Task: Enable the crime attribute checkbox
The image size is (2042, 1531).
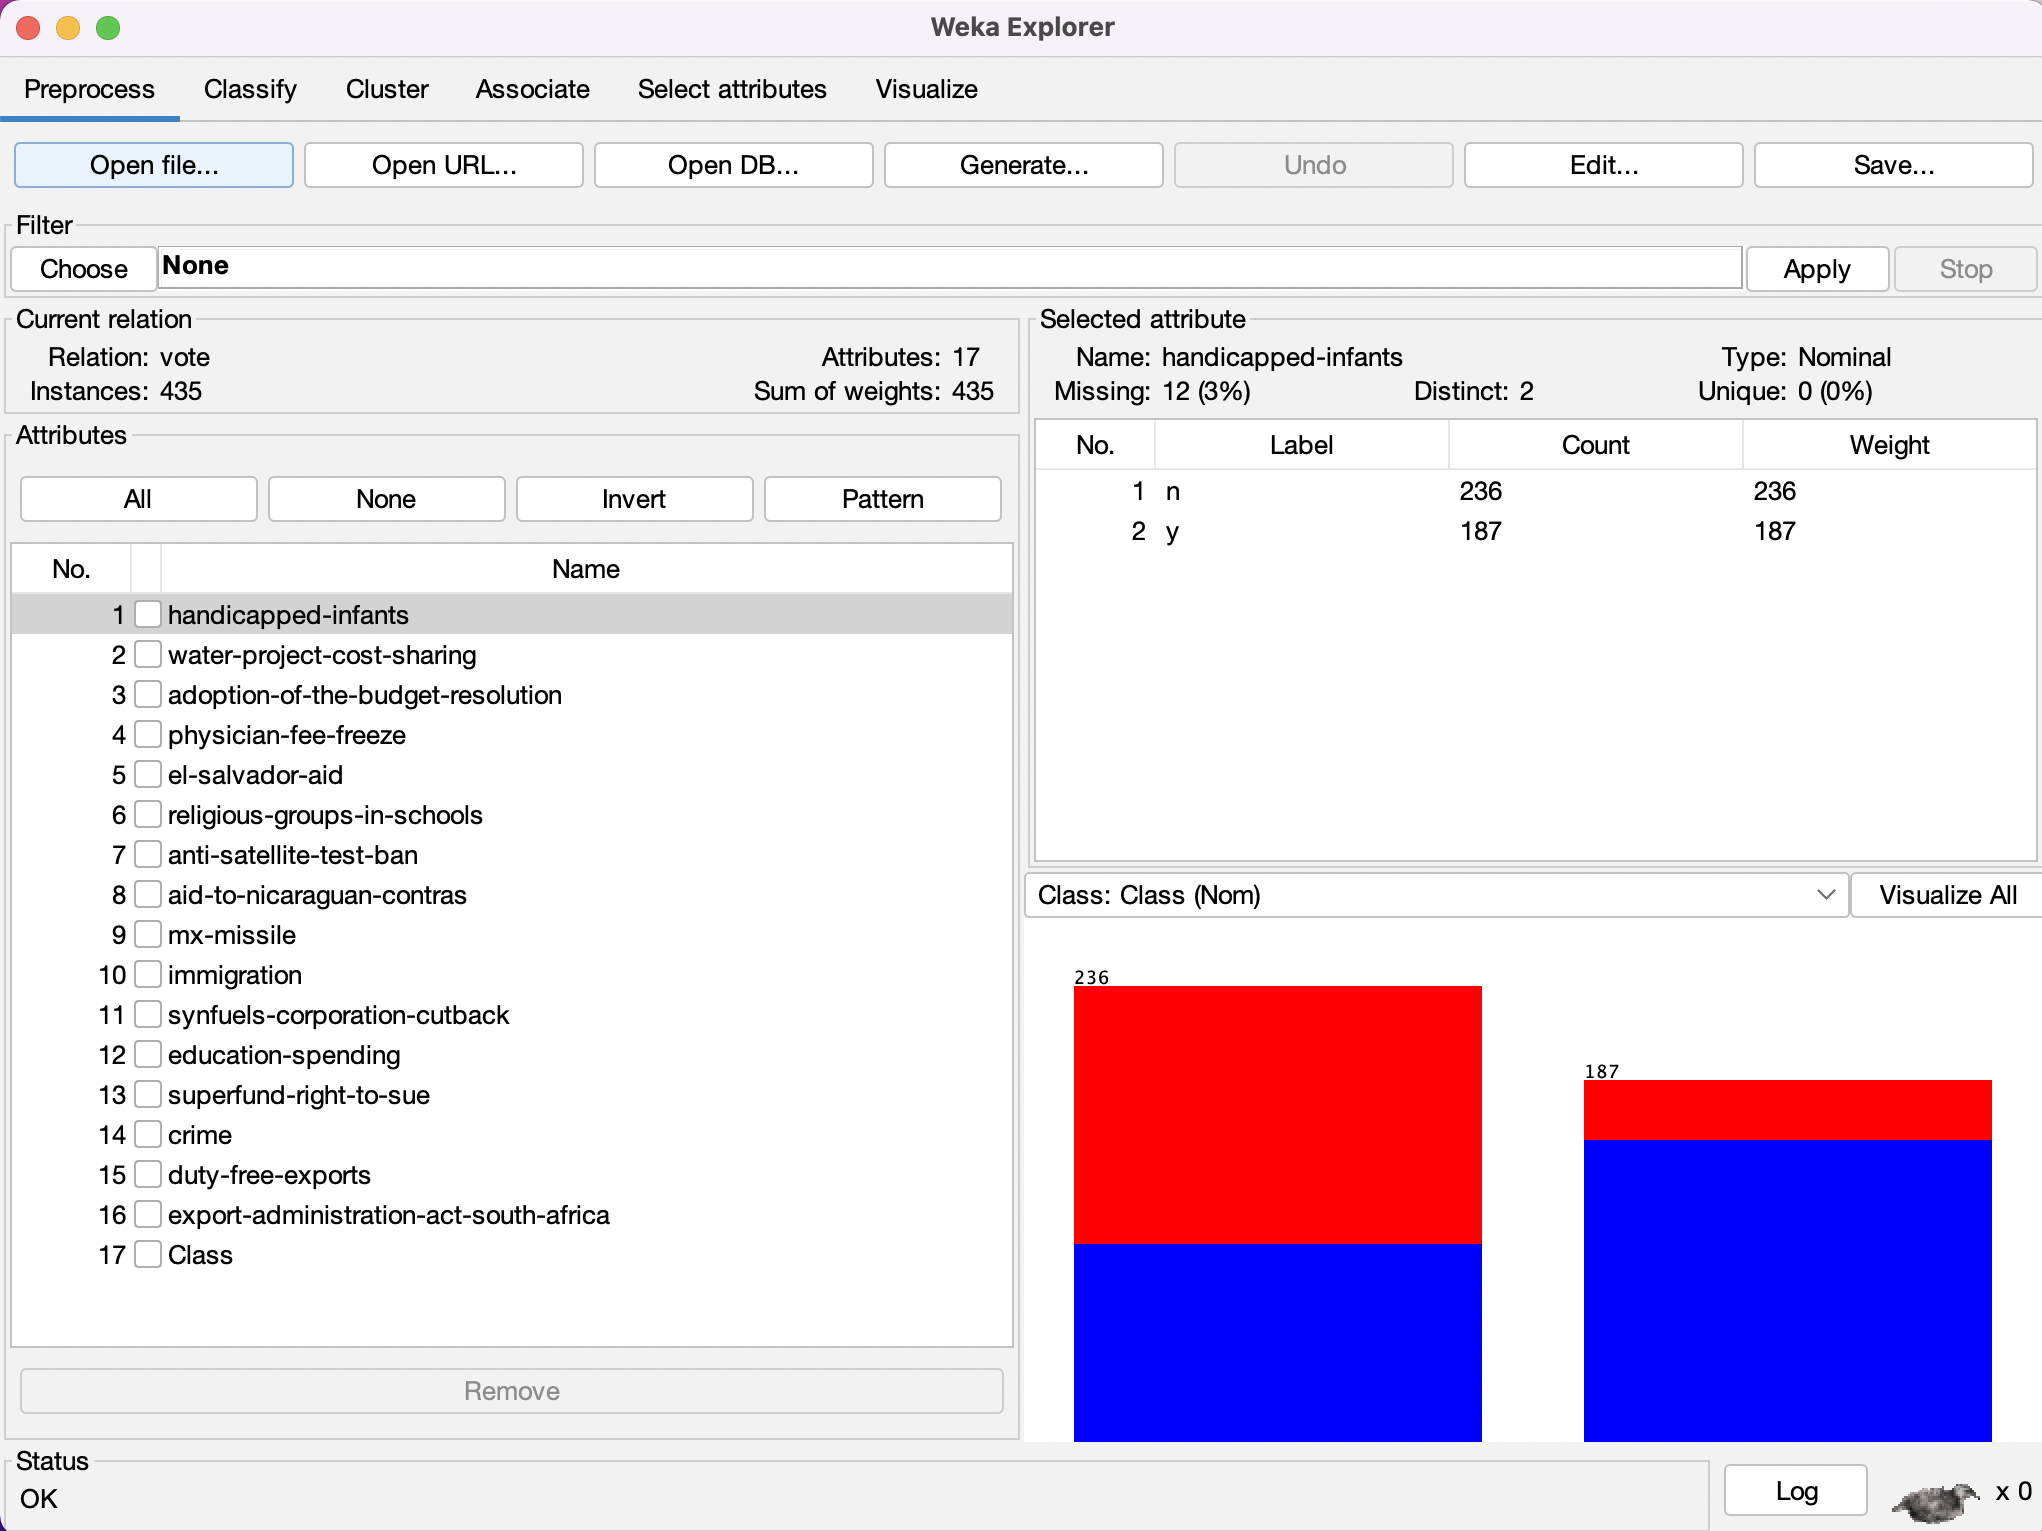Action: (x=148, y=1134)
